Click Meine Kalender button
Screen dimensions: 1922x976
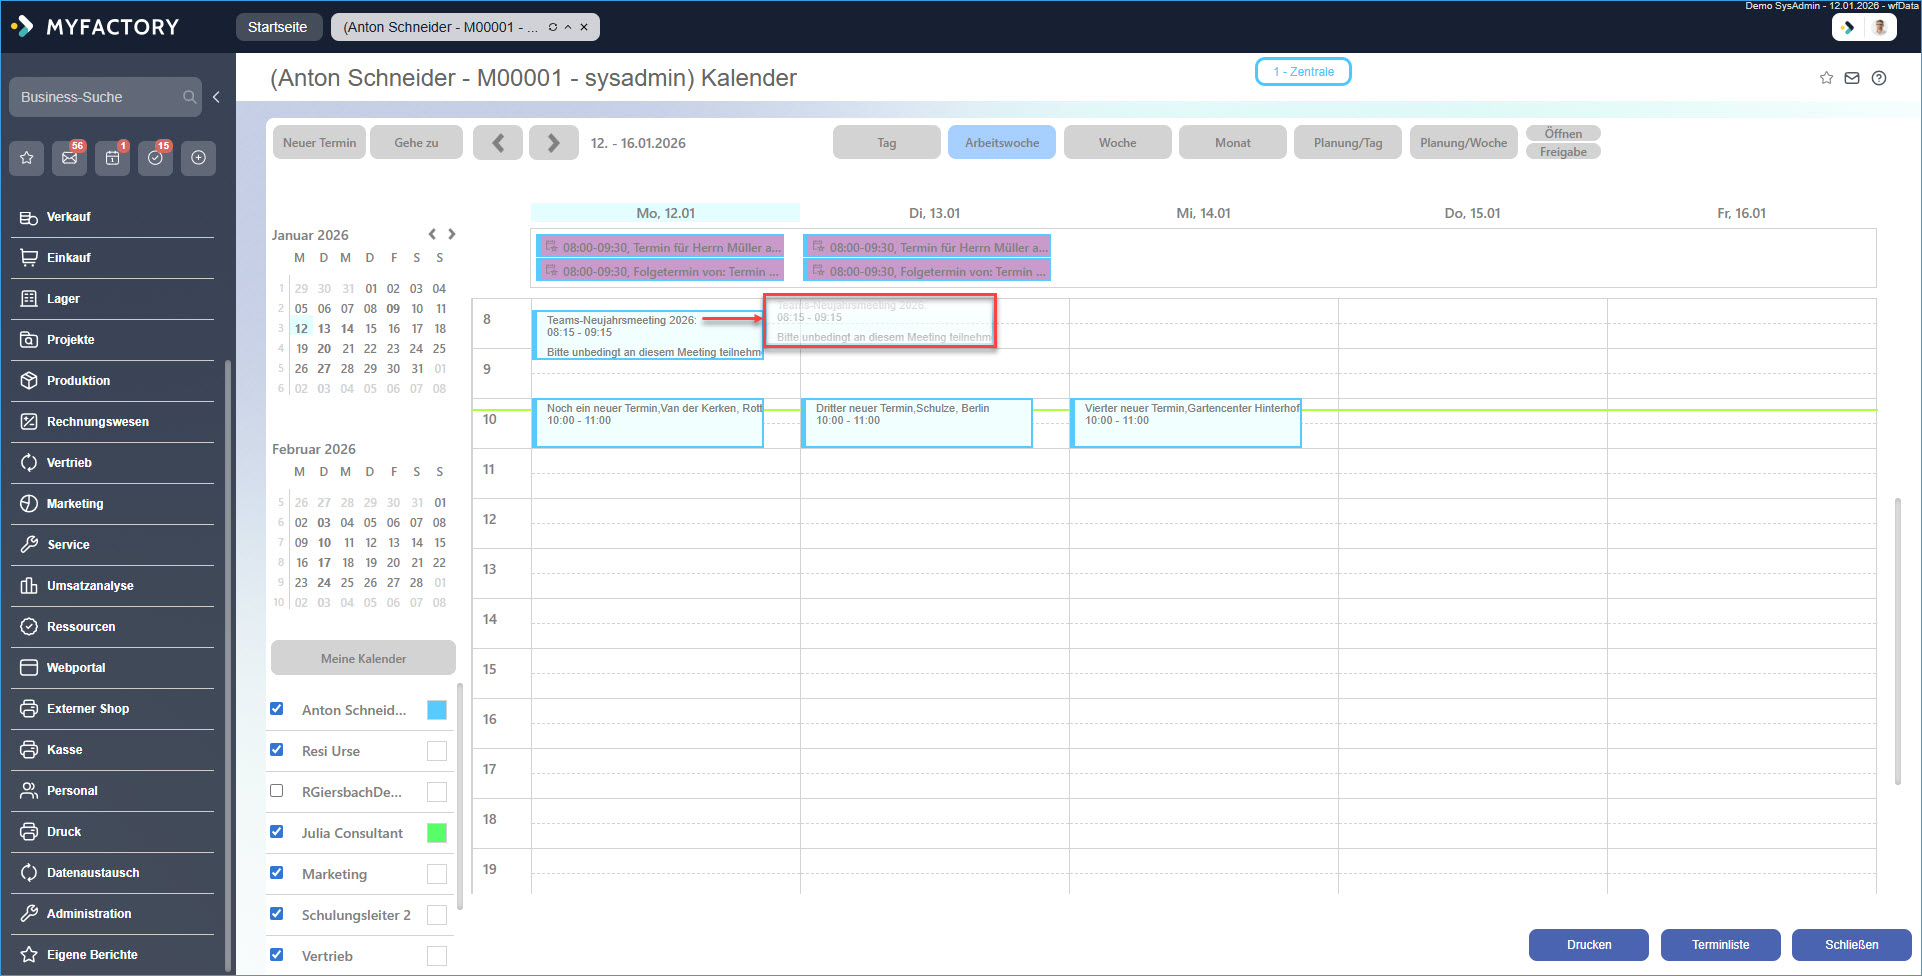[x=364, y=658]
